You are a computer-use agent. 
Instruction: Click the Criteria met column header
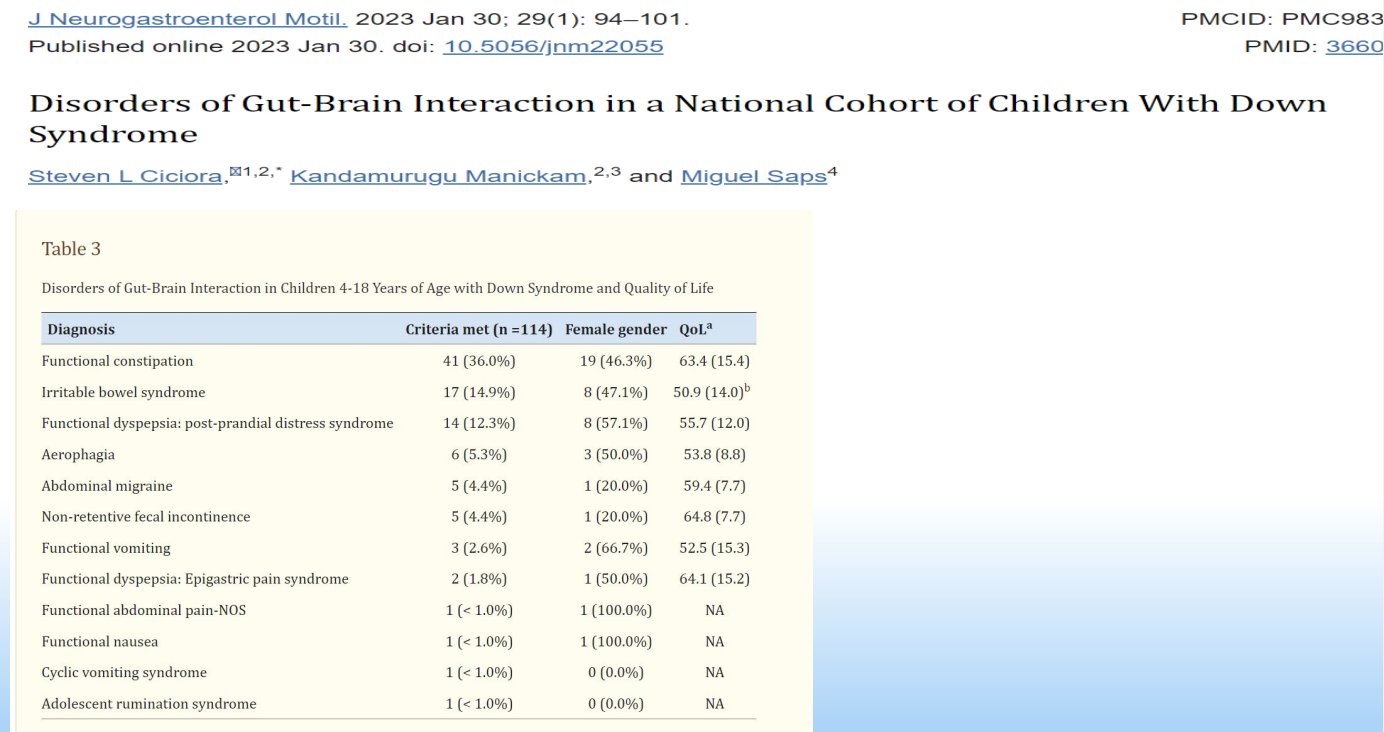478,329
